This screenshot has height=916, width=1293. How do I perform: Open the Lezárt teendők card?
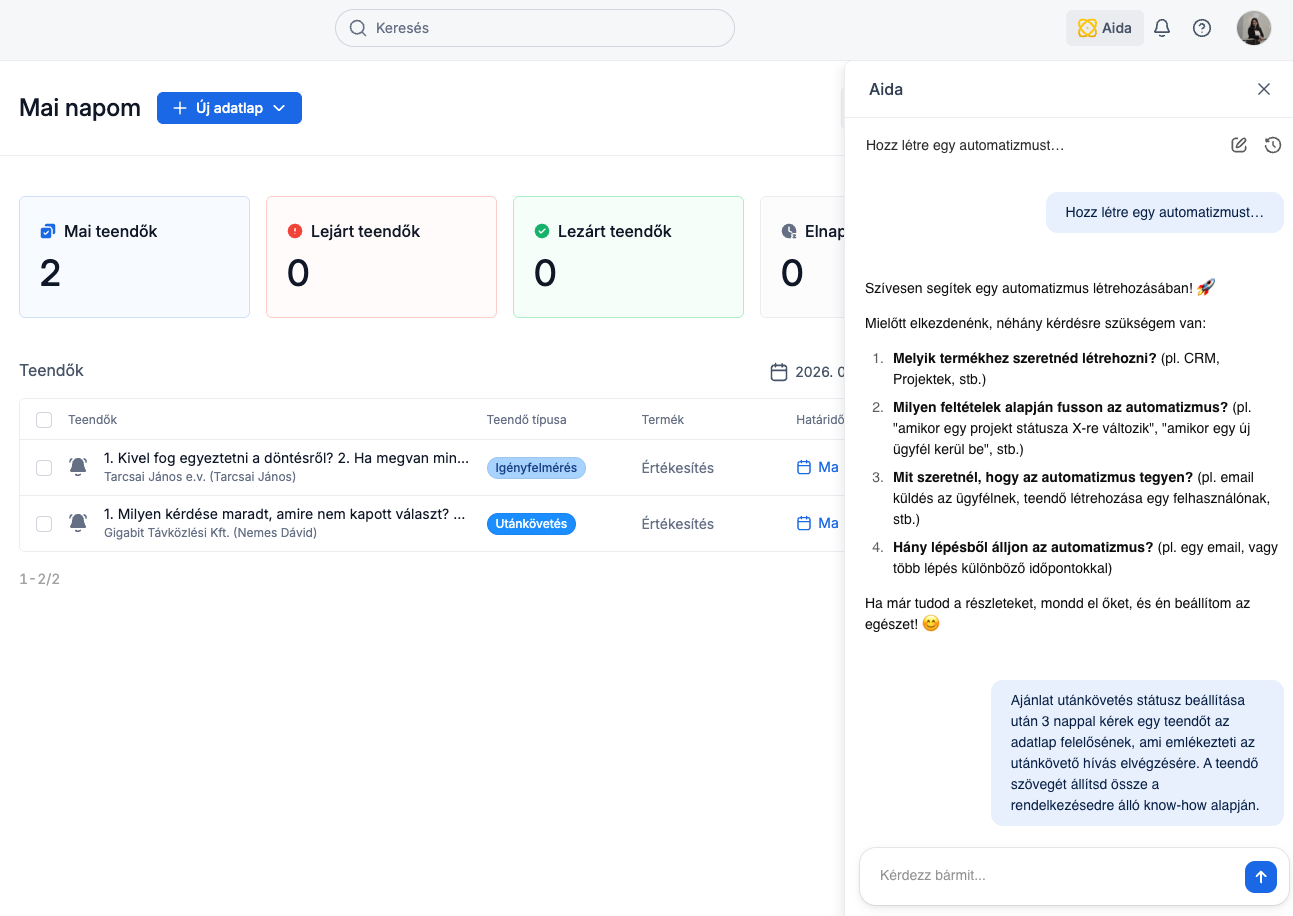(x=628, y=257)
